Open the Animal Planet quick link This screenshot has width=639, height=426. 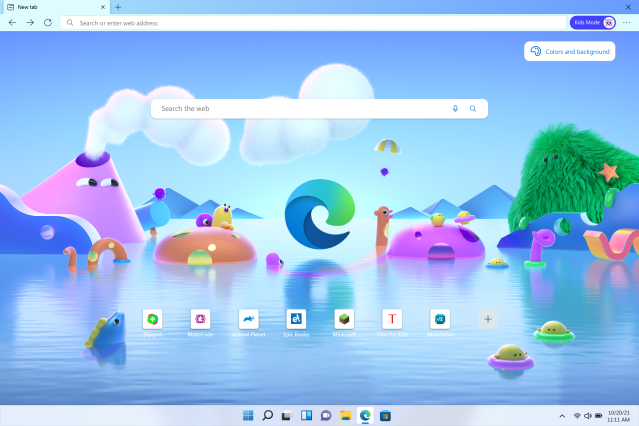pos(248,319)
